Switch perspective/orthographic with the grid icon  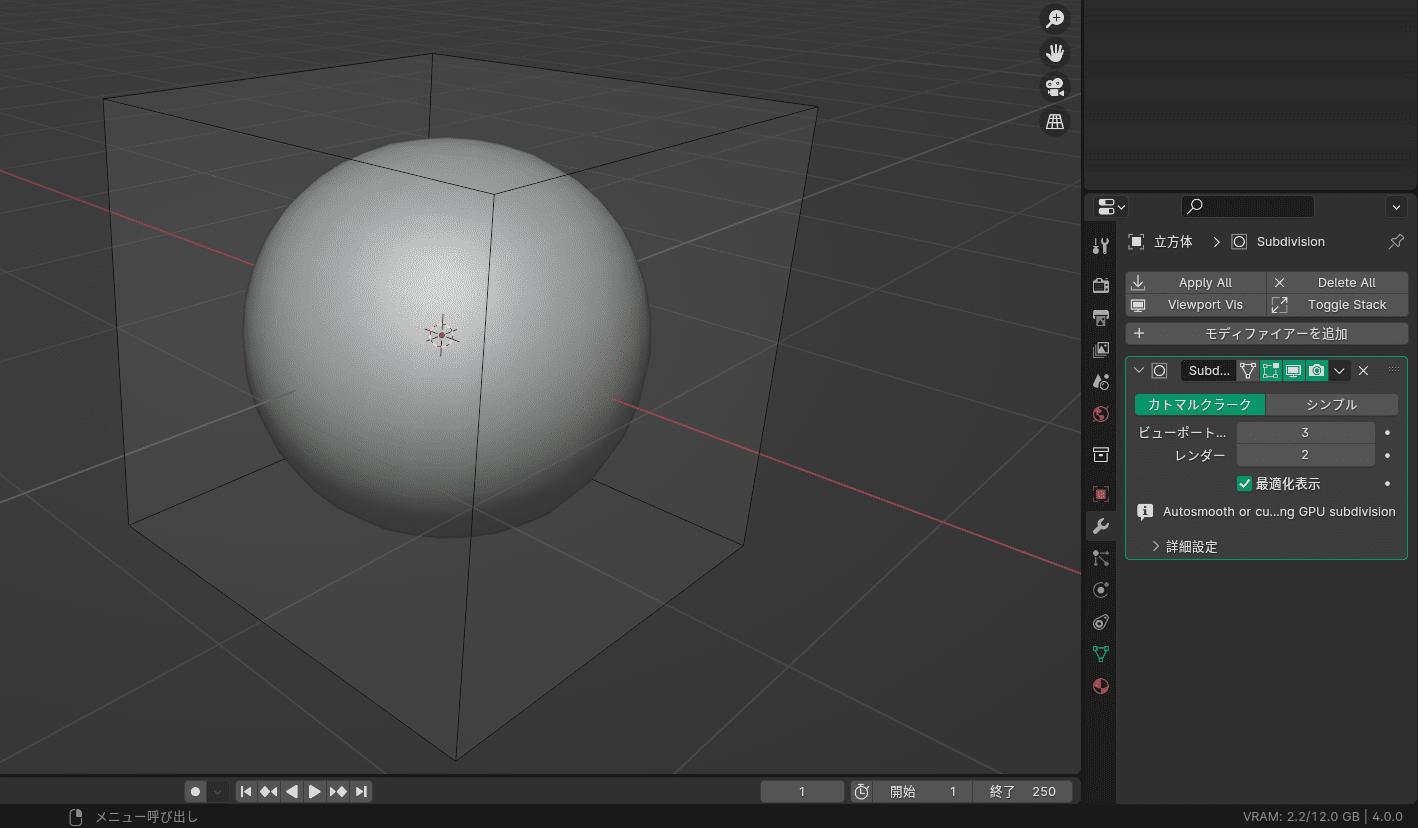point(1054,121)
